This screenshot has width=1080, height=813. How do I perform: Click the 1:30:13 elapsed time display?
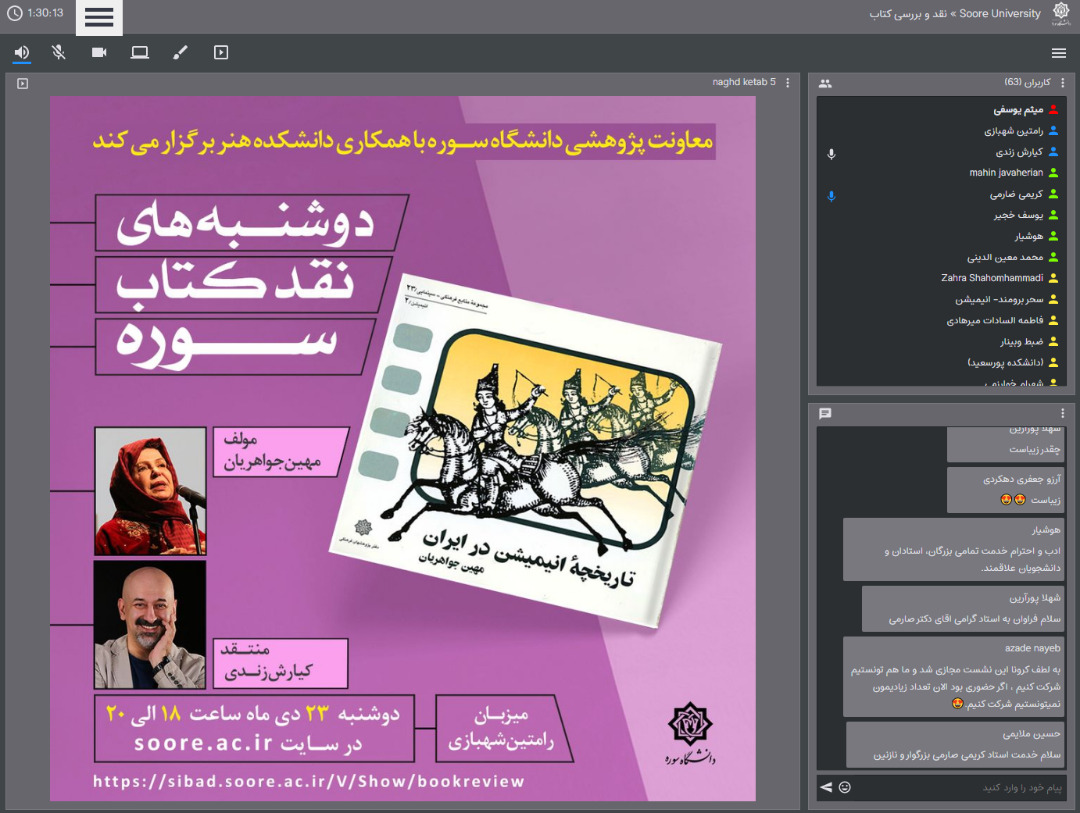(x=45, y=13)
